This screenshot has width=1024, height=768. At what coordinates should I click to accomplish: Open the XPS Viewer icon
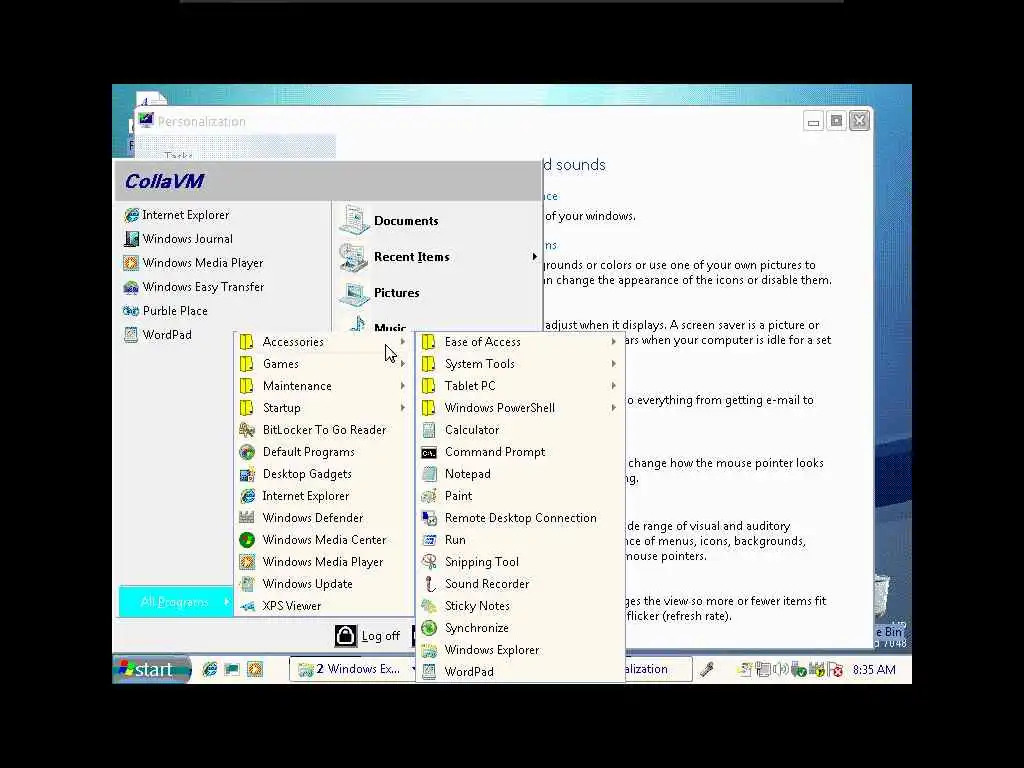pos(247,606)
